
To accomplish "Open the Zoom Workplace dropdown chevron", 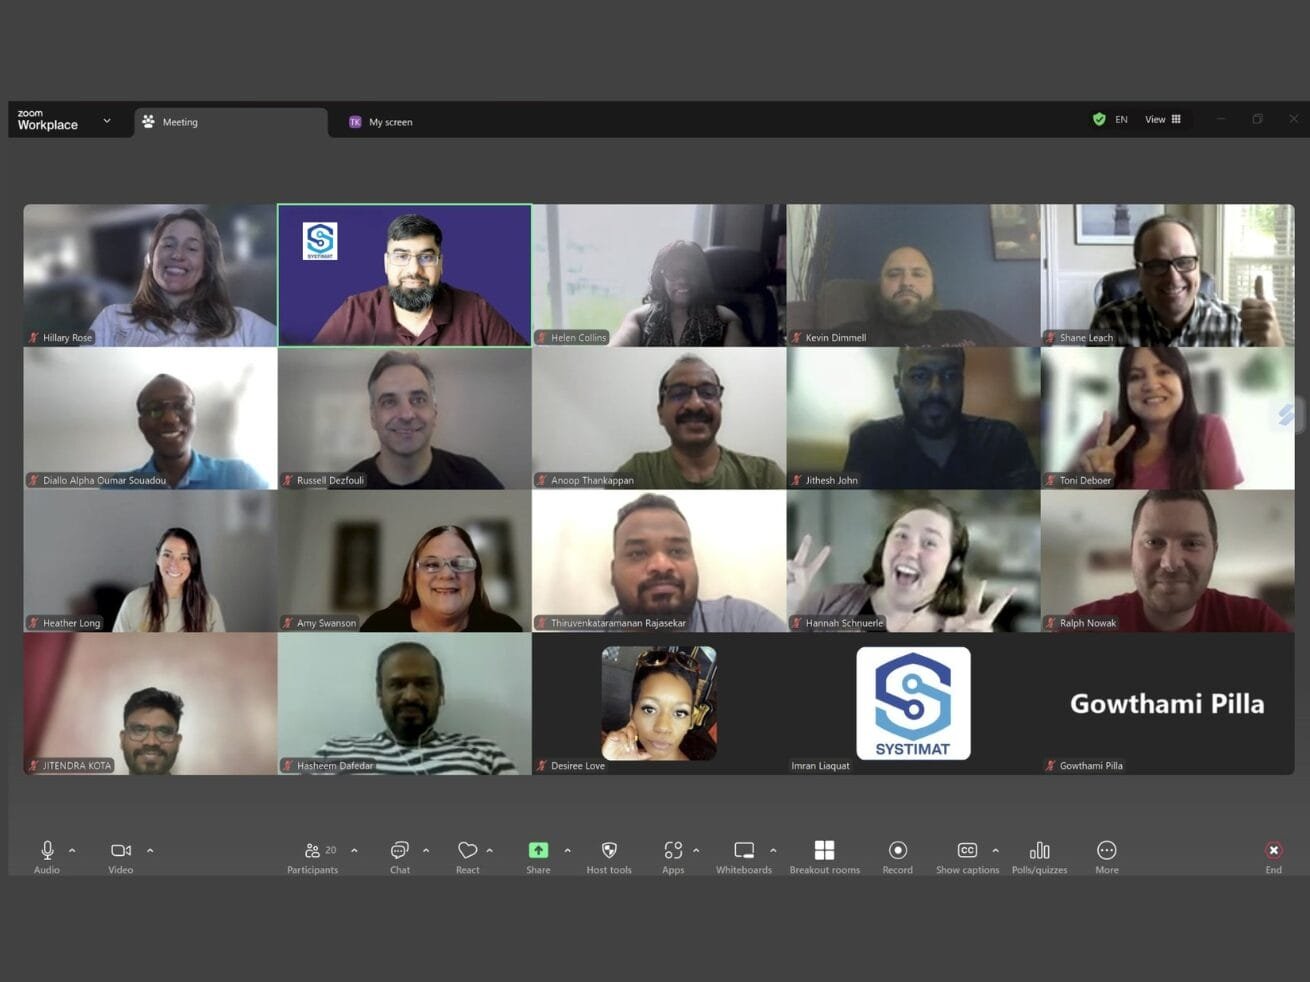I will point(107,121).
